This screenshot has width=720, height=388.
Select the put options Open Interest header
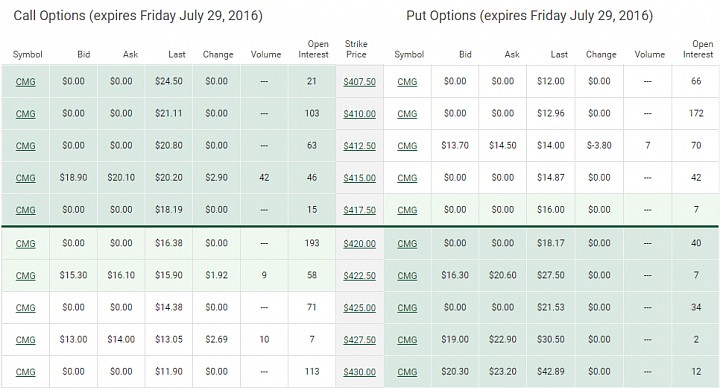(698, 49)
